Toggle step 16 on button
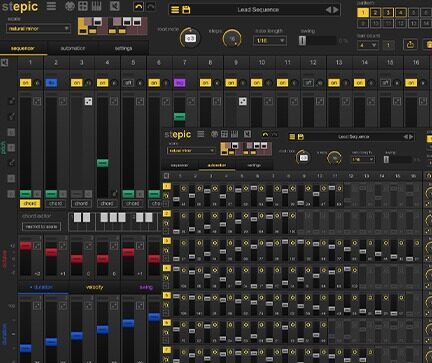Image resolution: width=432 pixels, height=363 pixels. pos(411,83)
